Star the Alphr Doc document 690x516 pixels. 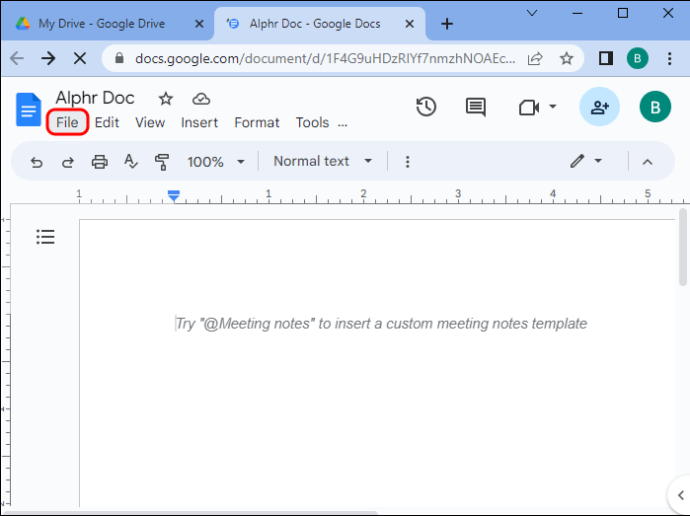coord(165,99)
